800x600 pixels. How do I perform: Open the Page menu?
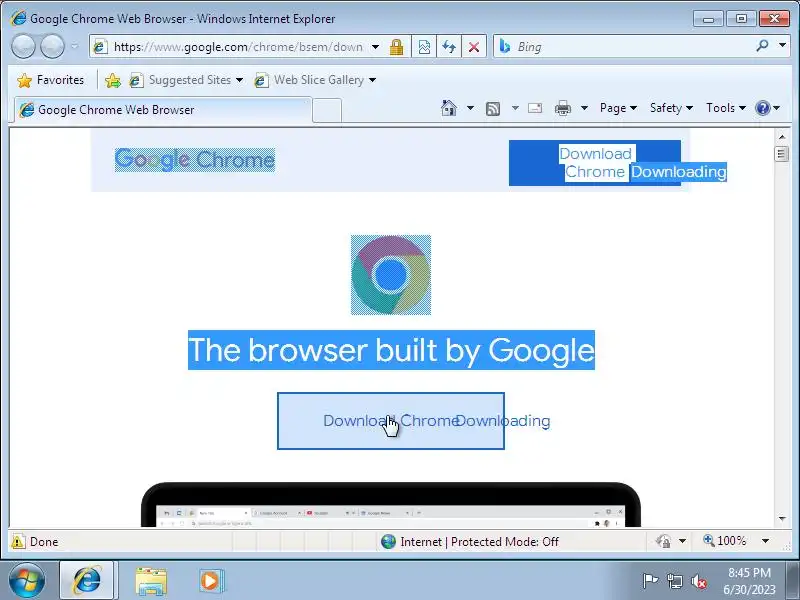coord(618,108)
